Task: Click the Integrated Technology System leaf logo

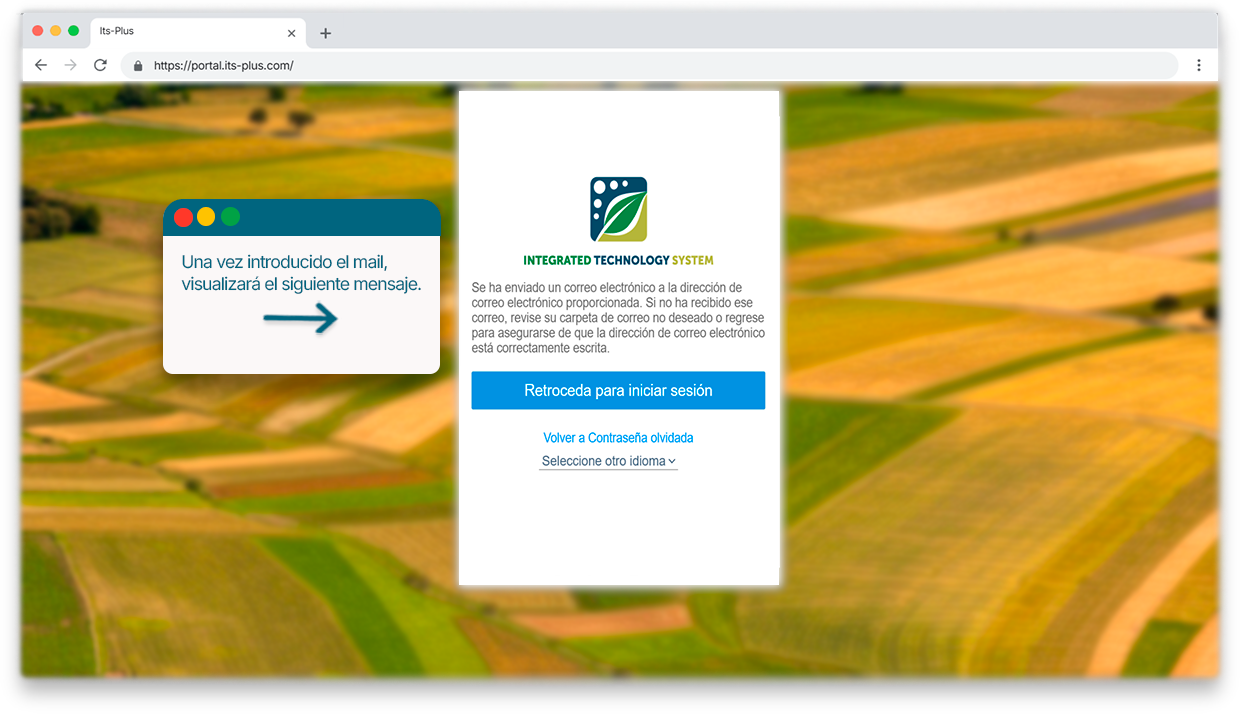Action: [x=618, y=209]
